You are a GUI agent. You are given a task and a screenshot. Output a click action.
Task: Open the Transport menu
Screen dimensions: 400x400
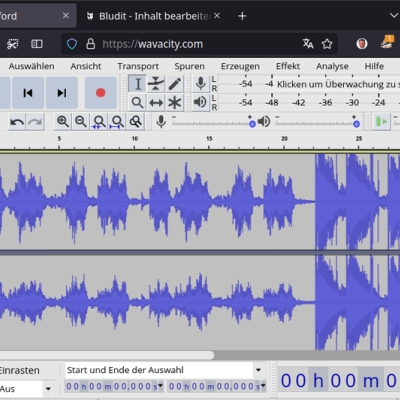click(138, 66)
